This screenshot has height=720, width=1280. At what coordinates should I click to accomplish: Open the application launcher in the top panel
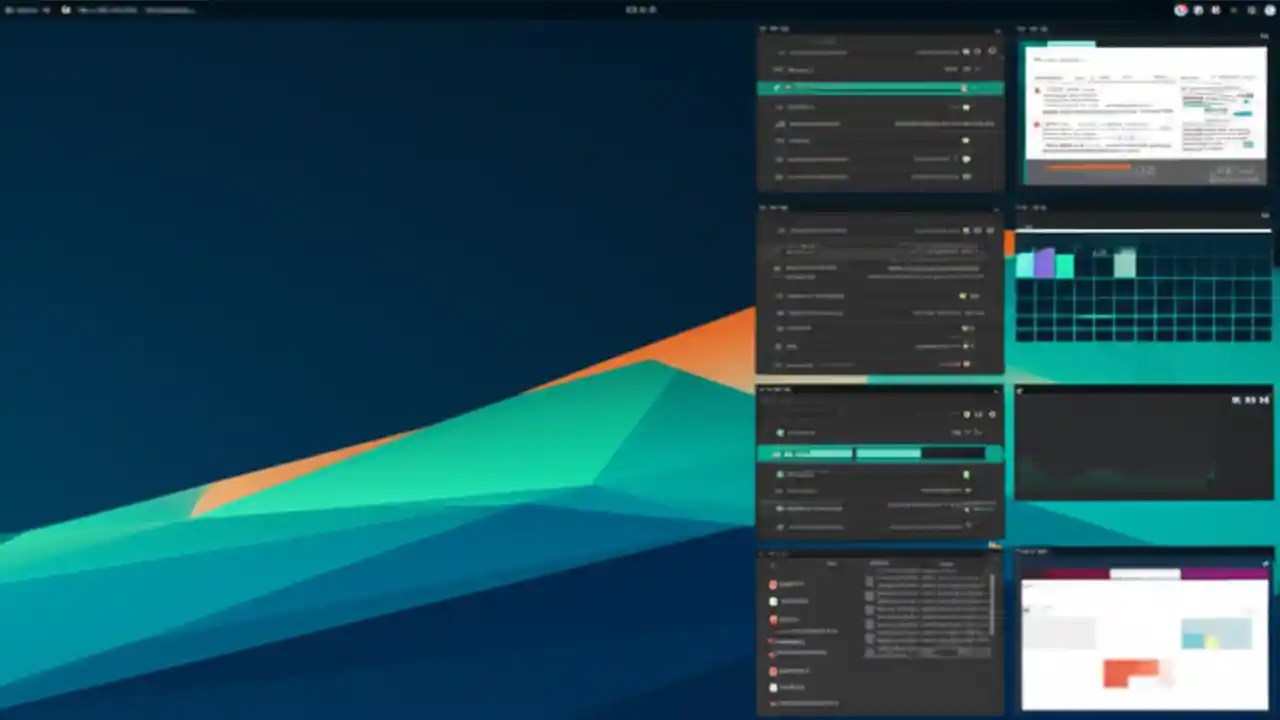coord(10,9)
